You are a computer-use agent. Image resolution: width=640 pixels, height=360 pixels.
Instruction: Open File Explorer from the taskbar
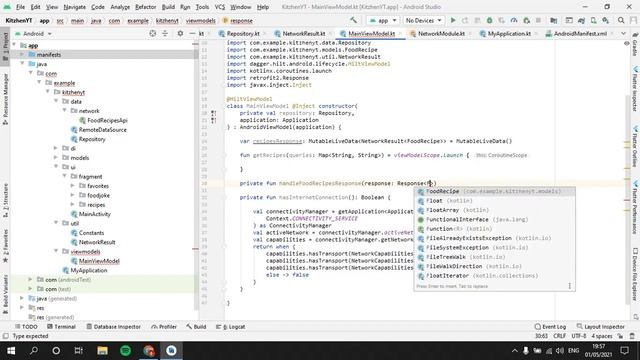[102, 350]
